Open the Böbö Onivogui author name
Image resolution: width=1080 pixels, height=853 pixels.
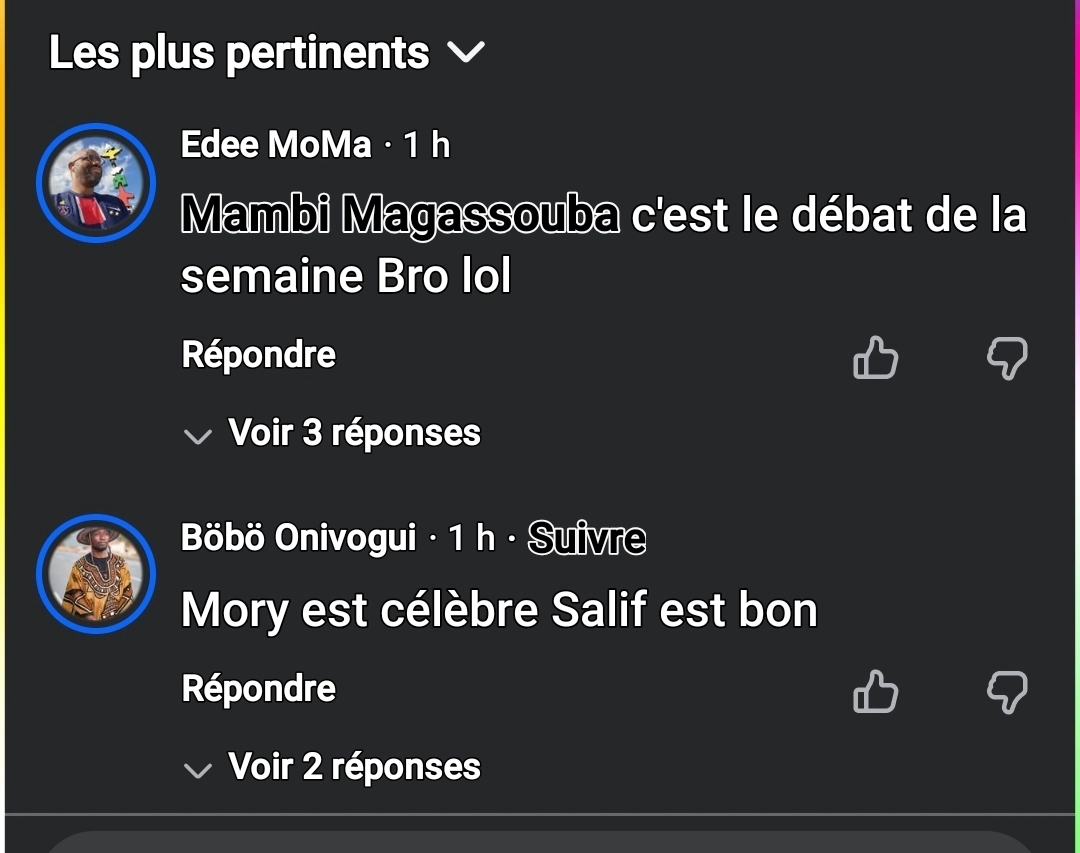[298, 537]
